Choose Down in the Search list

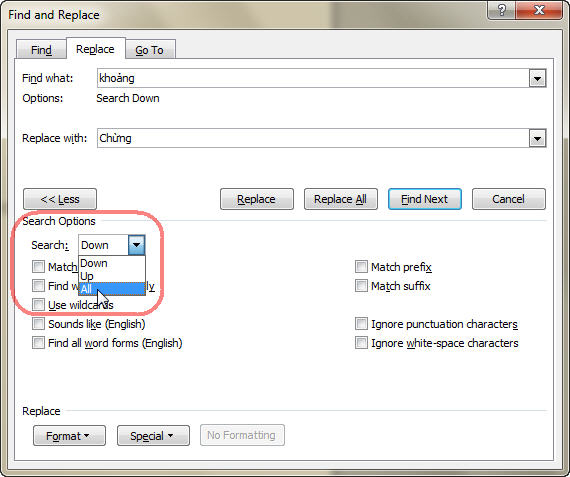point(112,263)
